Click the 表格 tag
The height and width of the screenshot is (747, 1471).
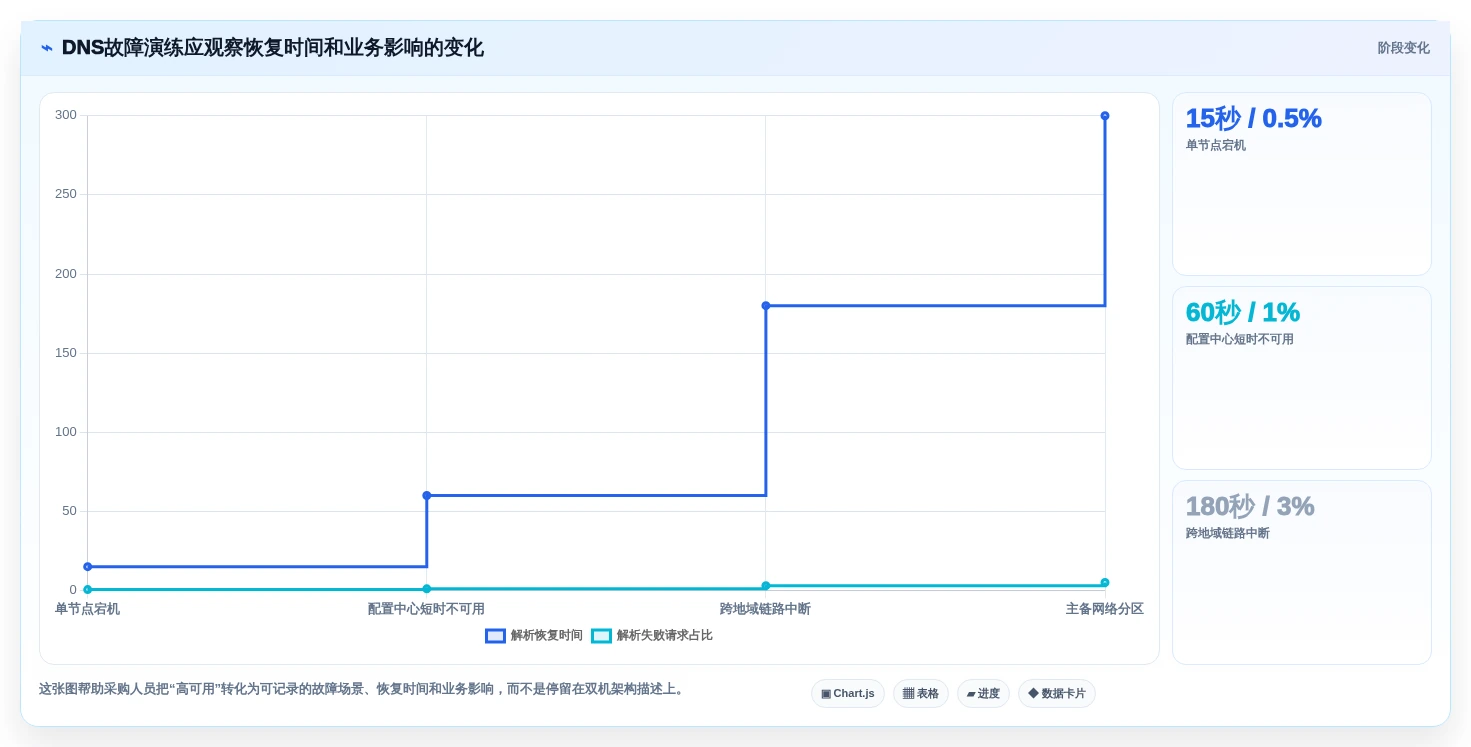(921, 693)
